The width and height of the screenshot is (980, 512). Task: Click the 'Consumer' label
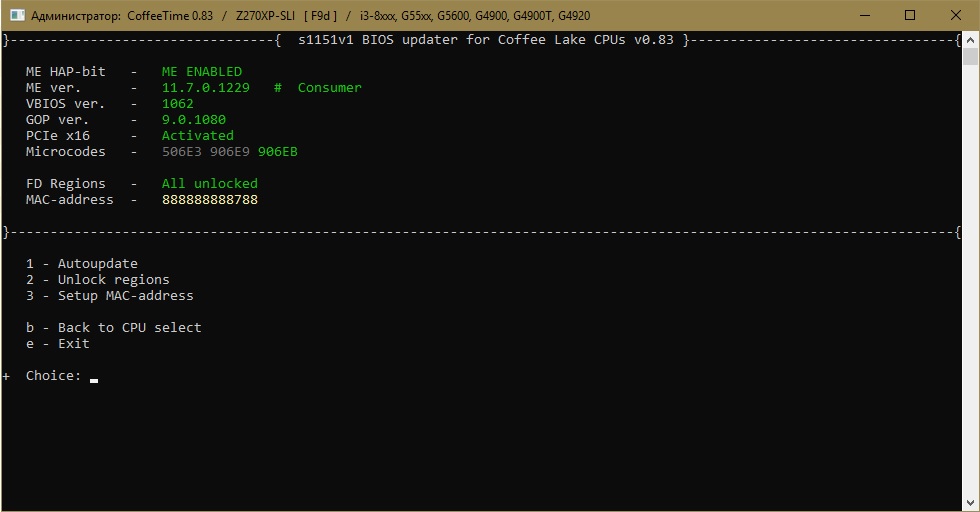pos(329,88)
